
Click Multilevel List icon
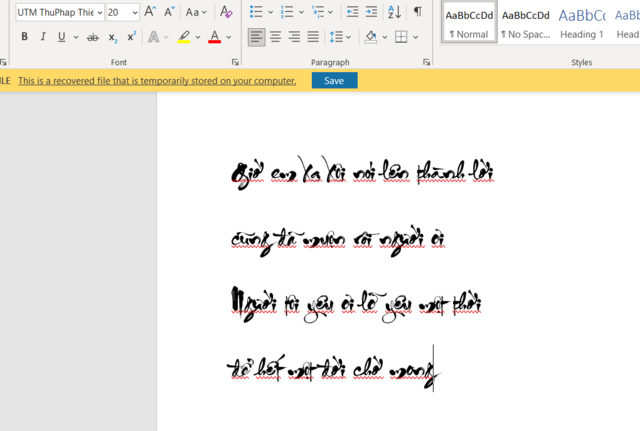pos(318,12)
